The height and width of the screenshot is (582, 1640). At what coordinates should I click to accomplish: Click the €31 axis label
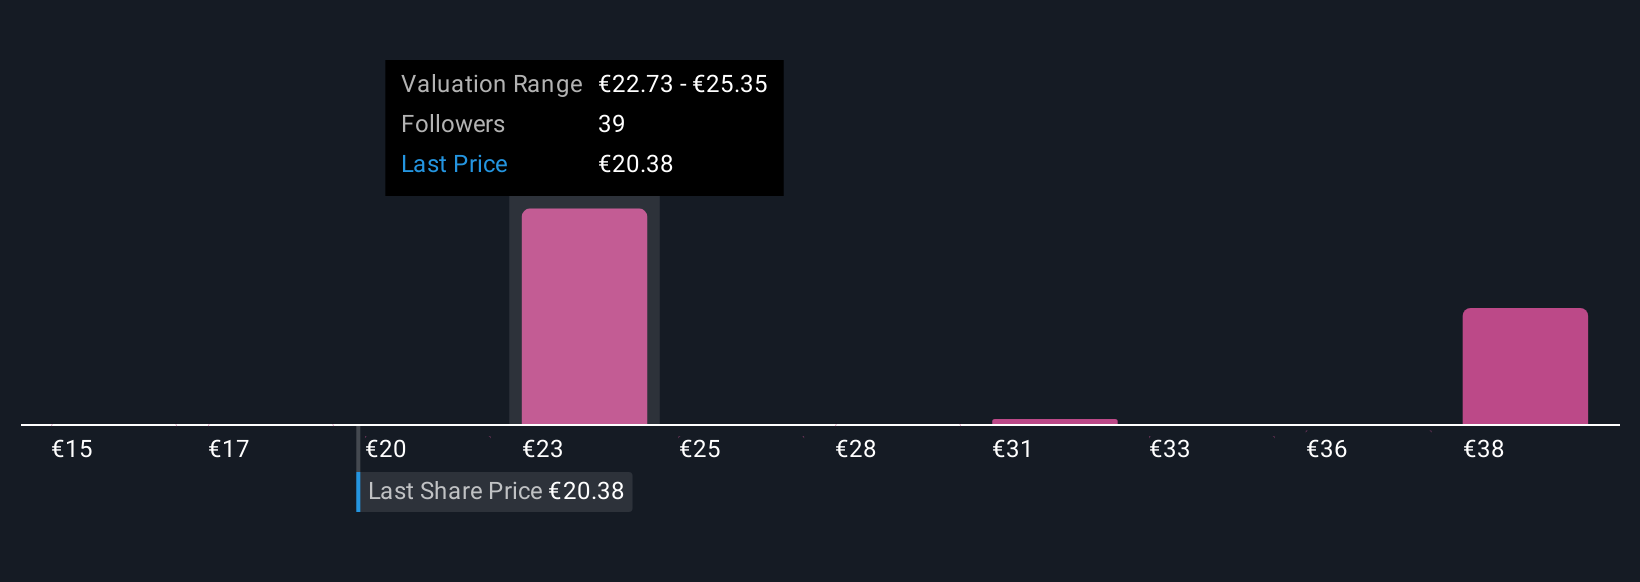click(x=1012, y=449)
